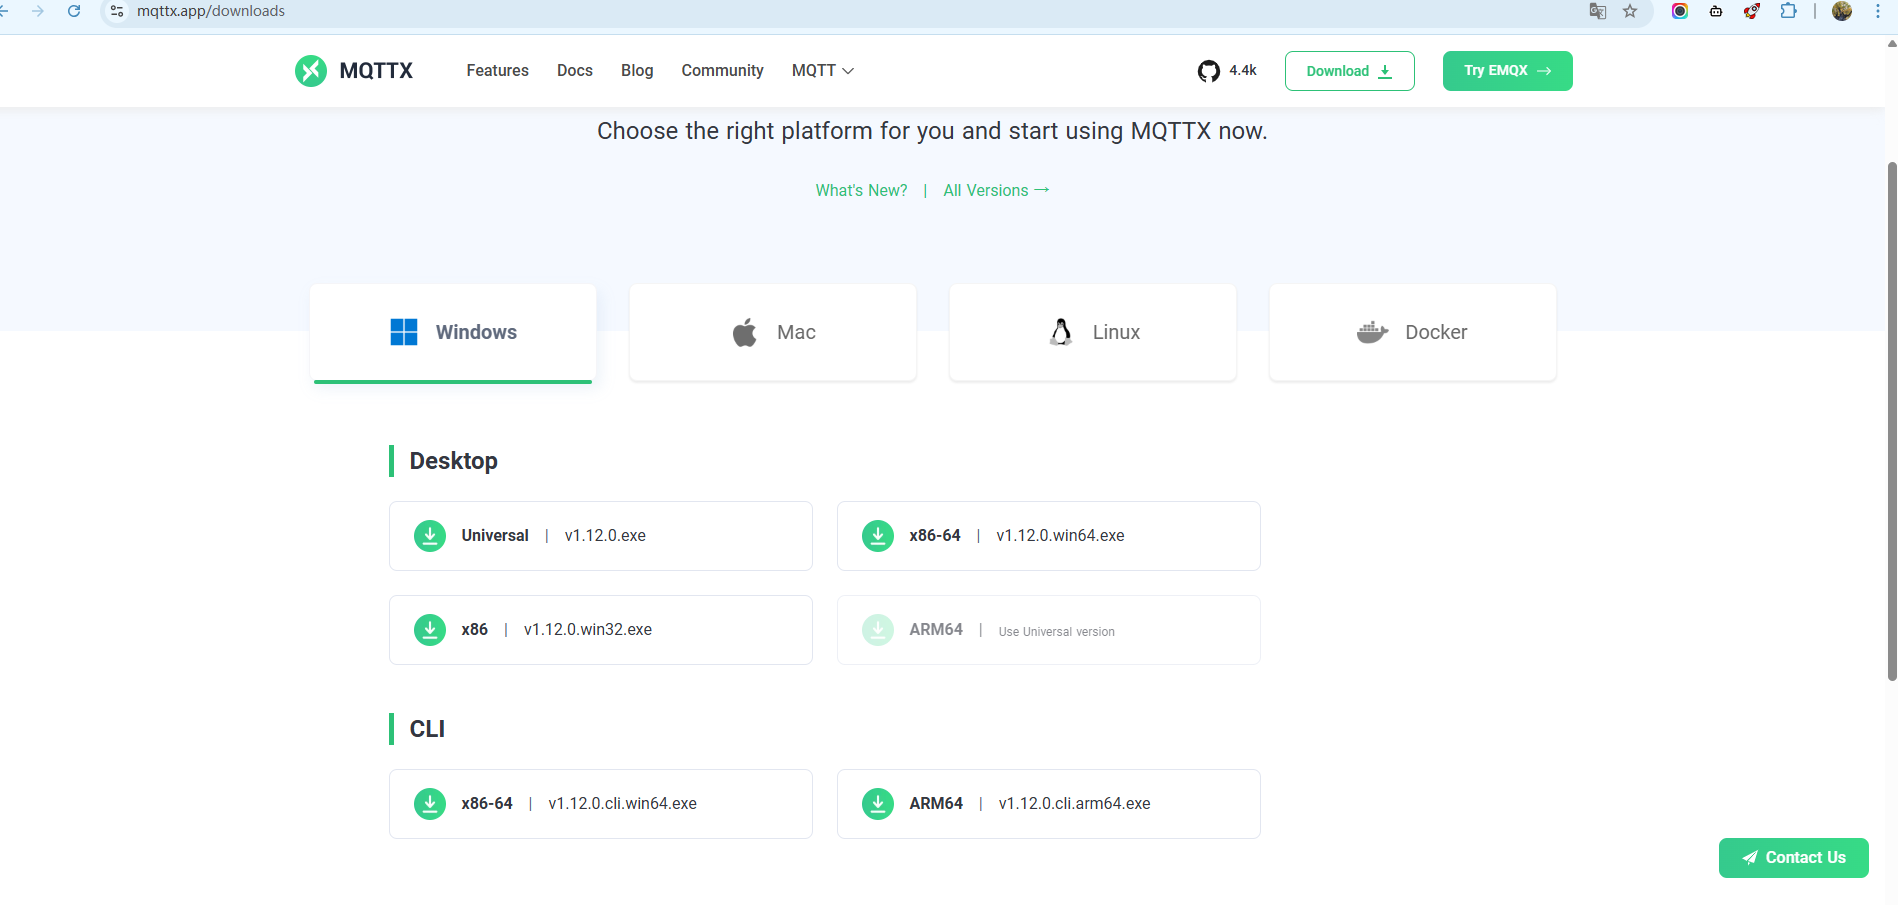Switch to the Linux platform tab
Viewport: 1898px width, 905px height.
(1093, 332)
